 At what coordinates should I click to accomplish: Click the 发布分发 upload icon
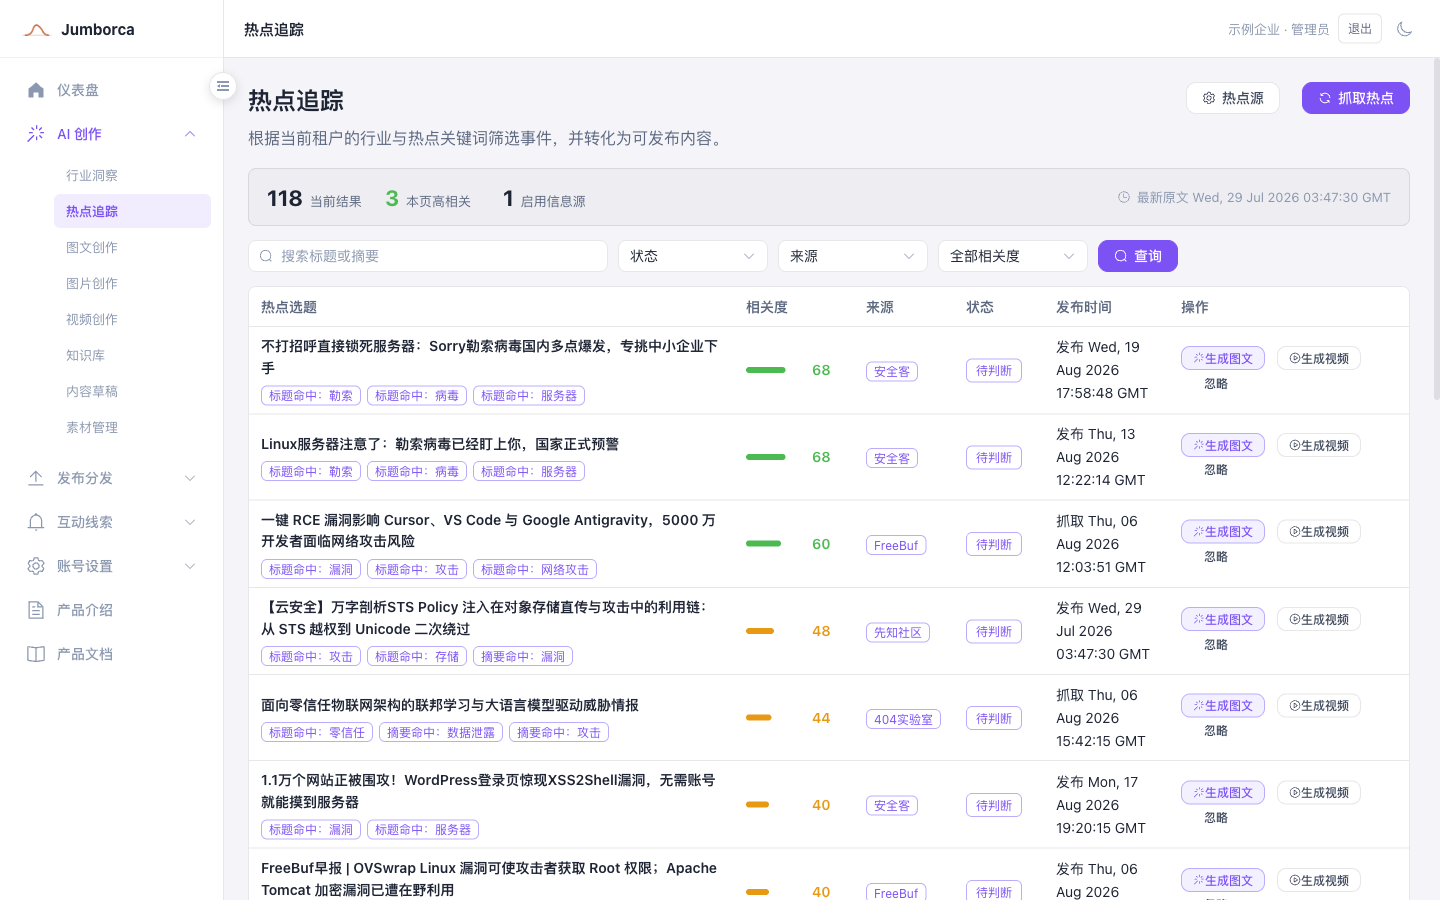click(36, 478)
